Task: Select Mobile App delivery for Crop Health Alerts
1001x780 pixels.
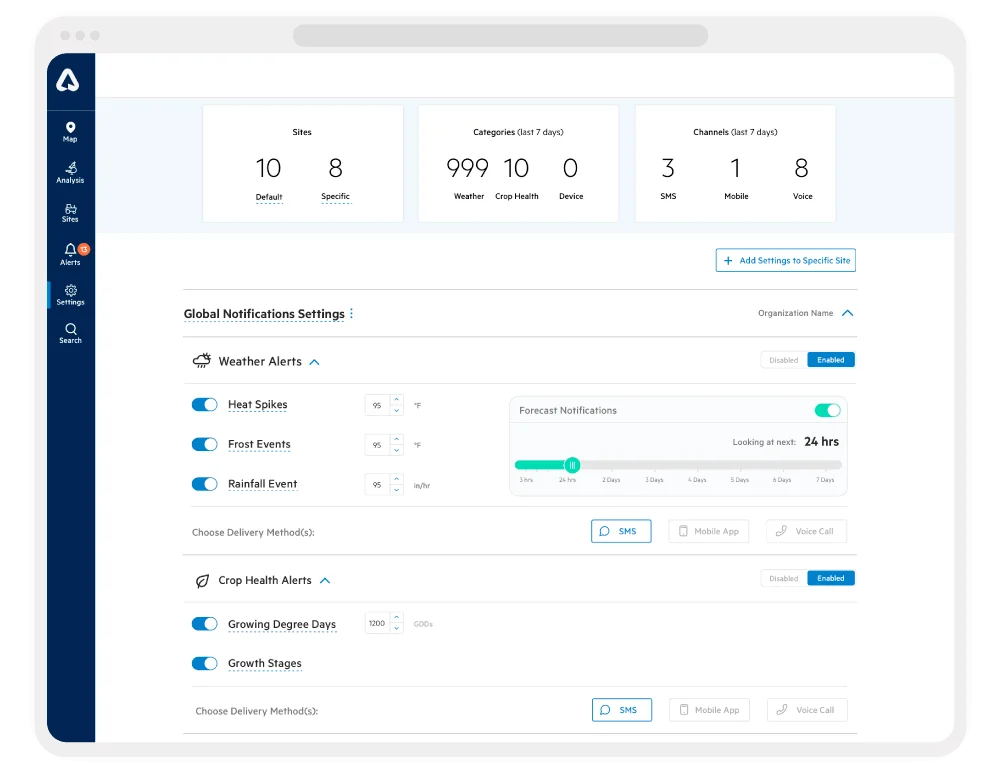Action: coord(709,710)
